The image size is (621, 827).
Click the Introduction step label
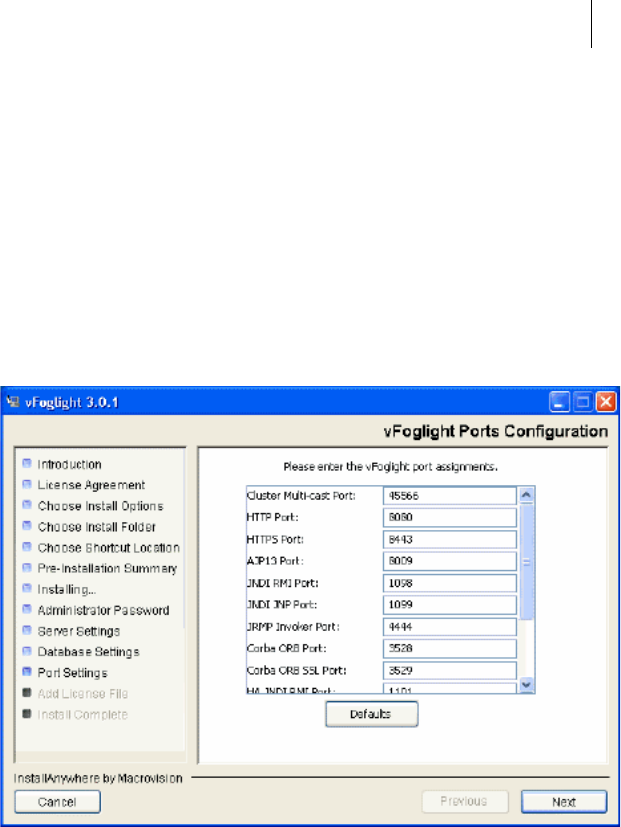pyautogui.click(x=70, y=465)
